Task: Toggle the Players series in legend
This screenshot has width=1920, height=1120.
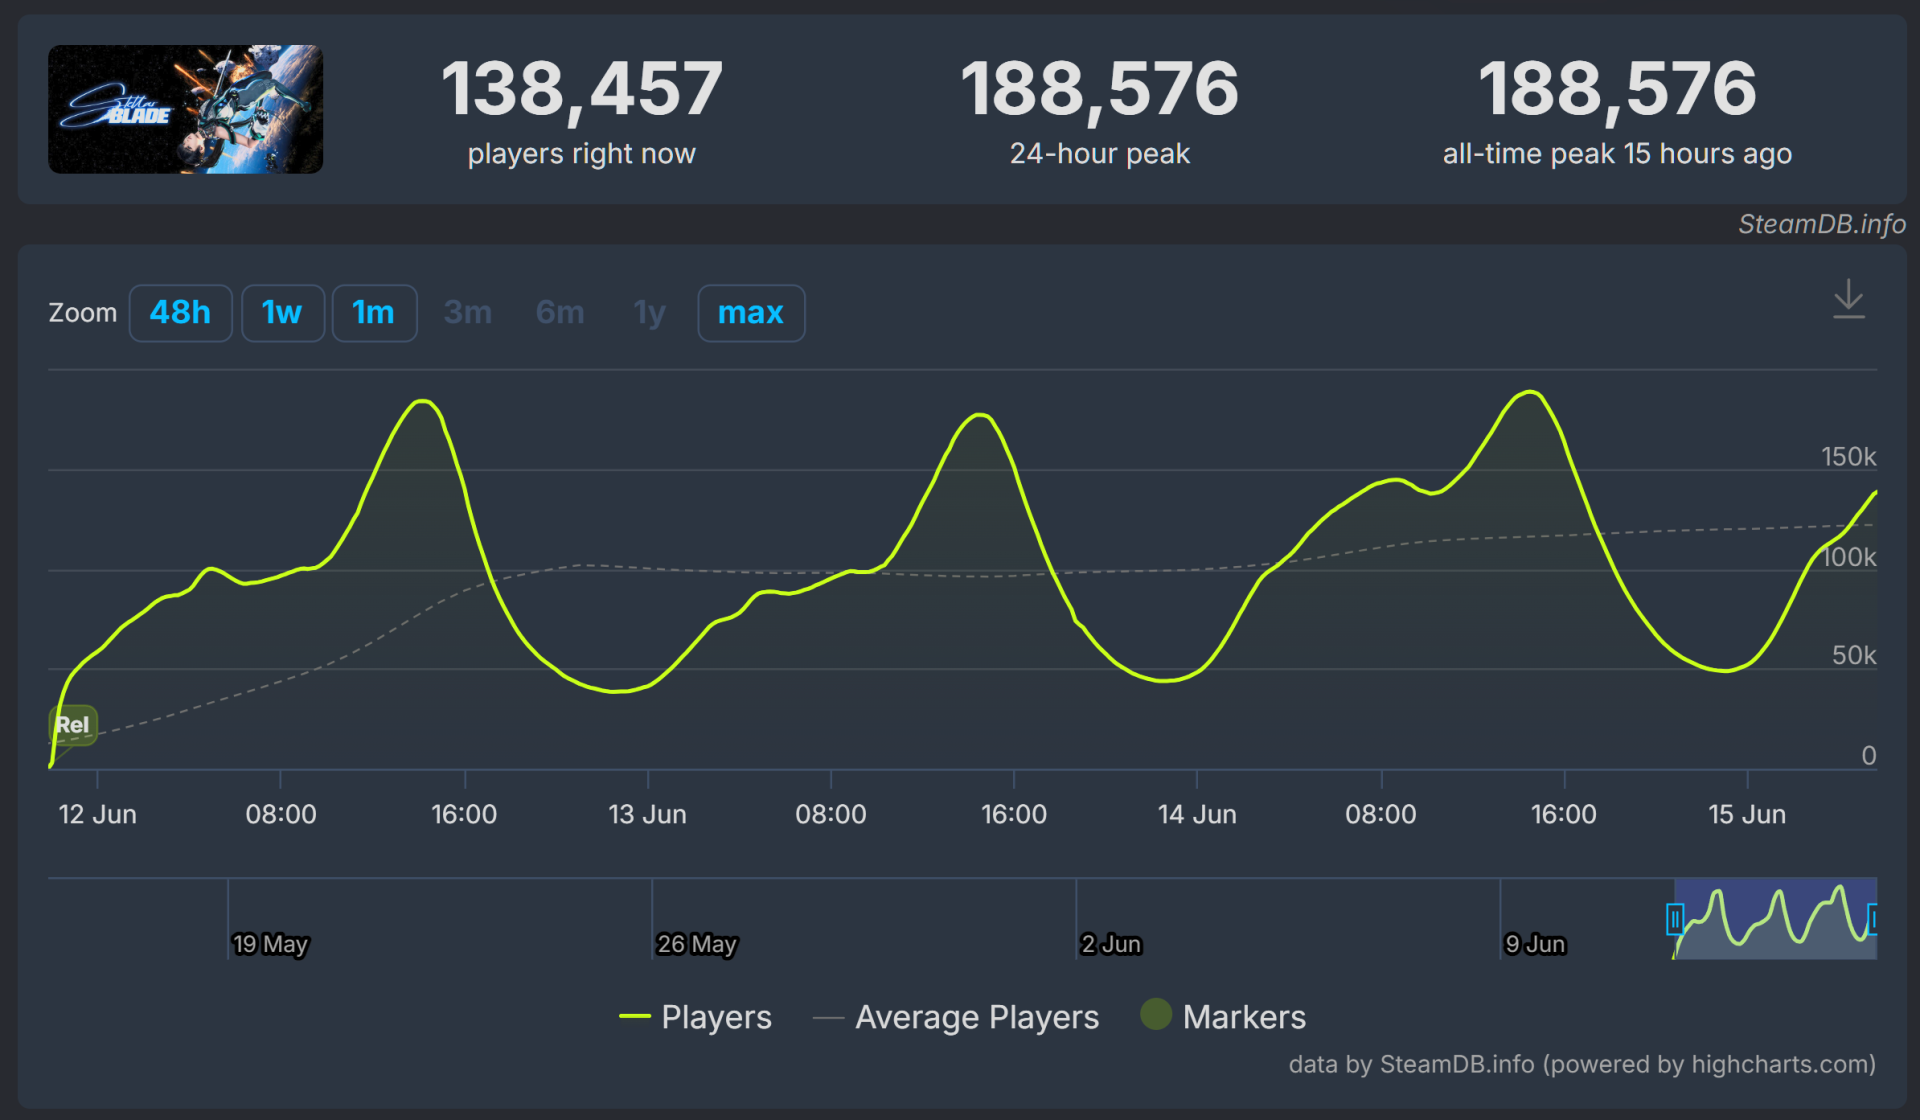Action: 715,1017
